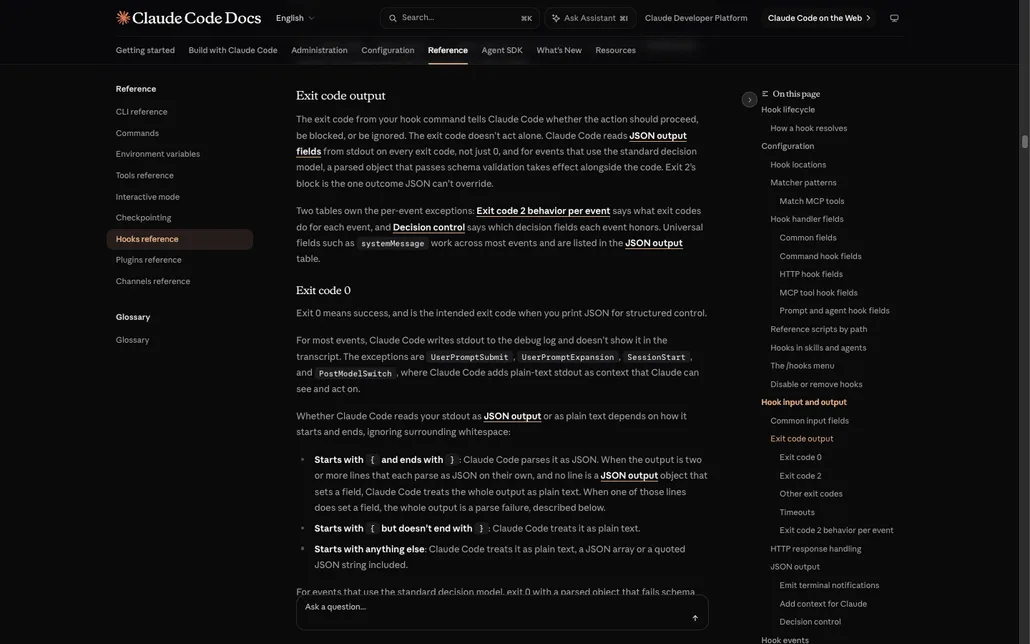Open the Resources tab

(616, 50)
